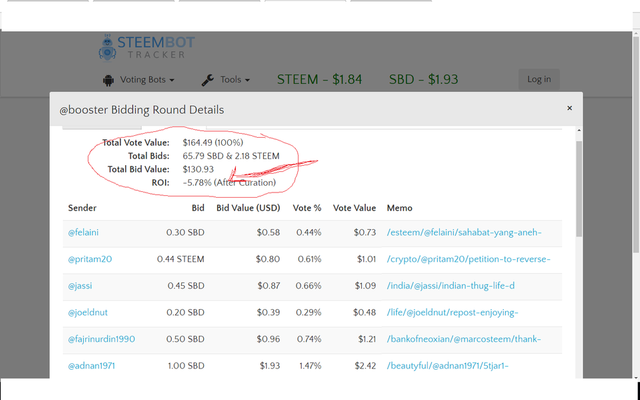Click the $2.42 vote value cell
Image resolution: width=640 pixels, height=400 pixels.
tap(365, 366)
